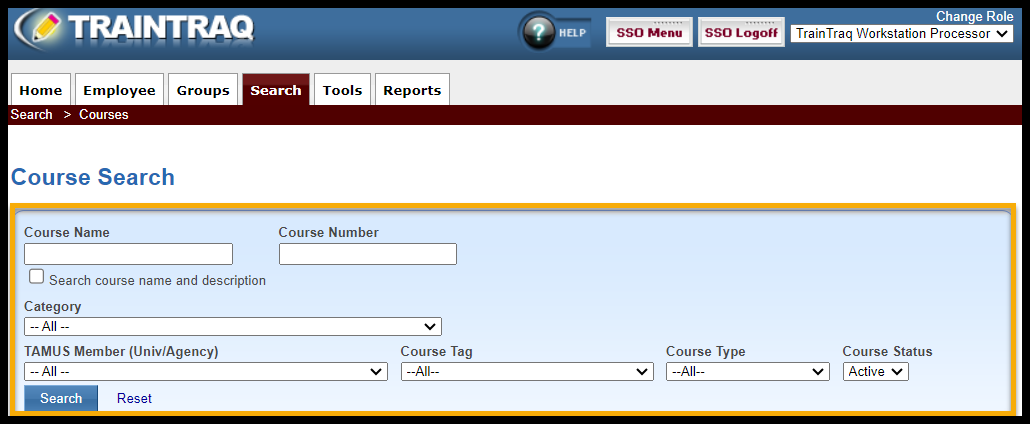Enable search course name and description checkbox

tap(37, 277)
